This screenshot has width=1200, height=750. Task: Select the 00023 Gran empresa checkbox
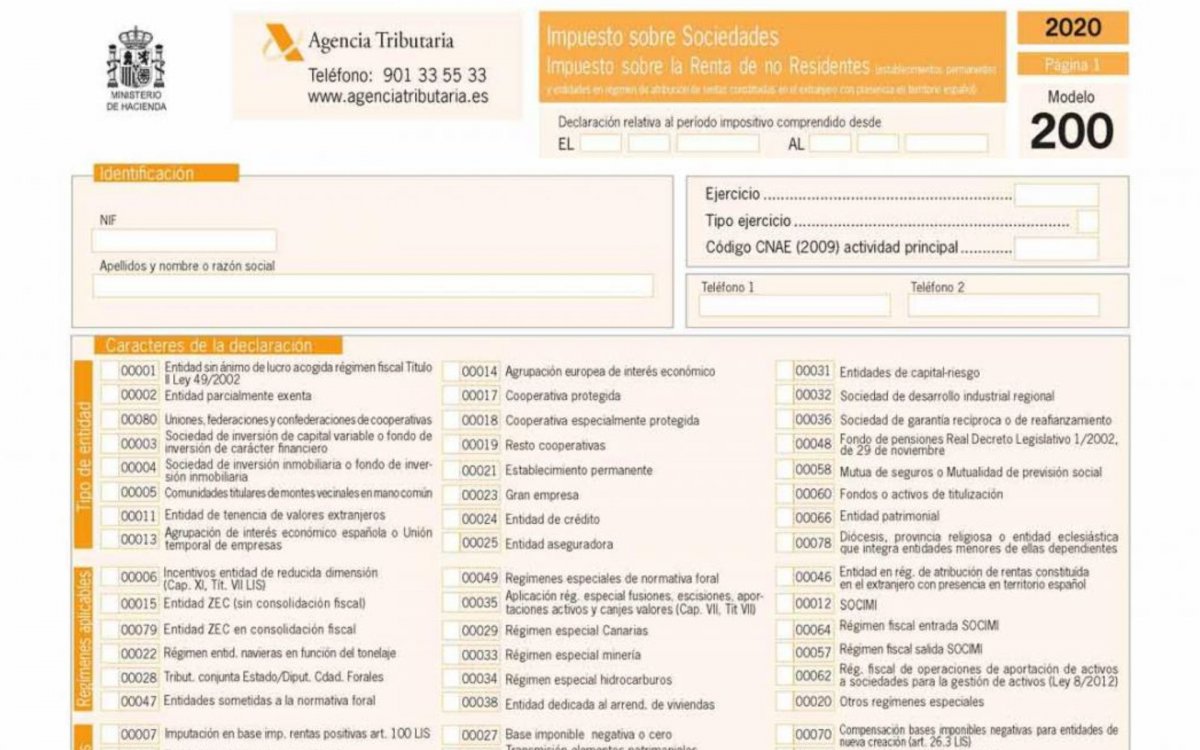(x=451, y=495)
